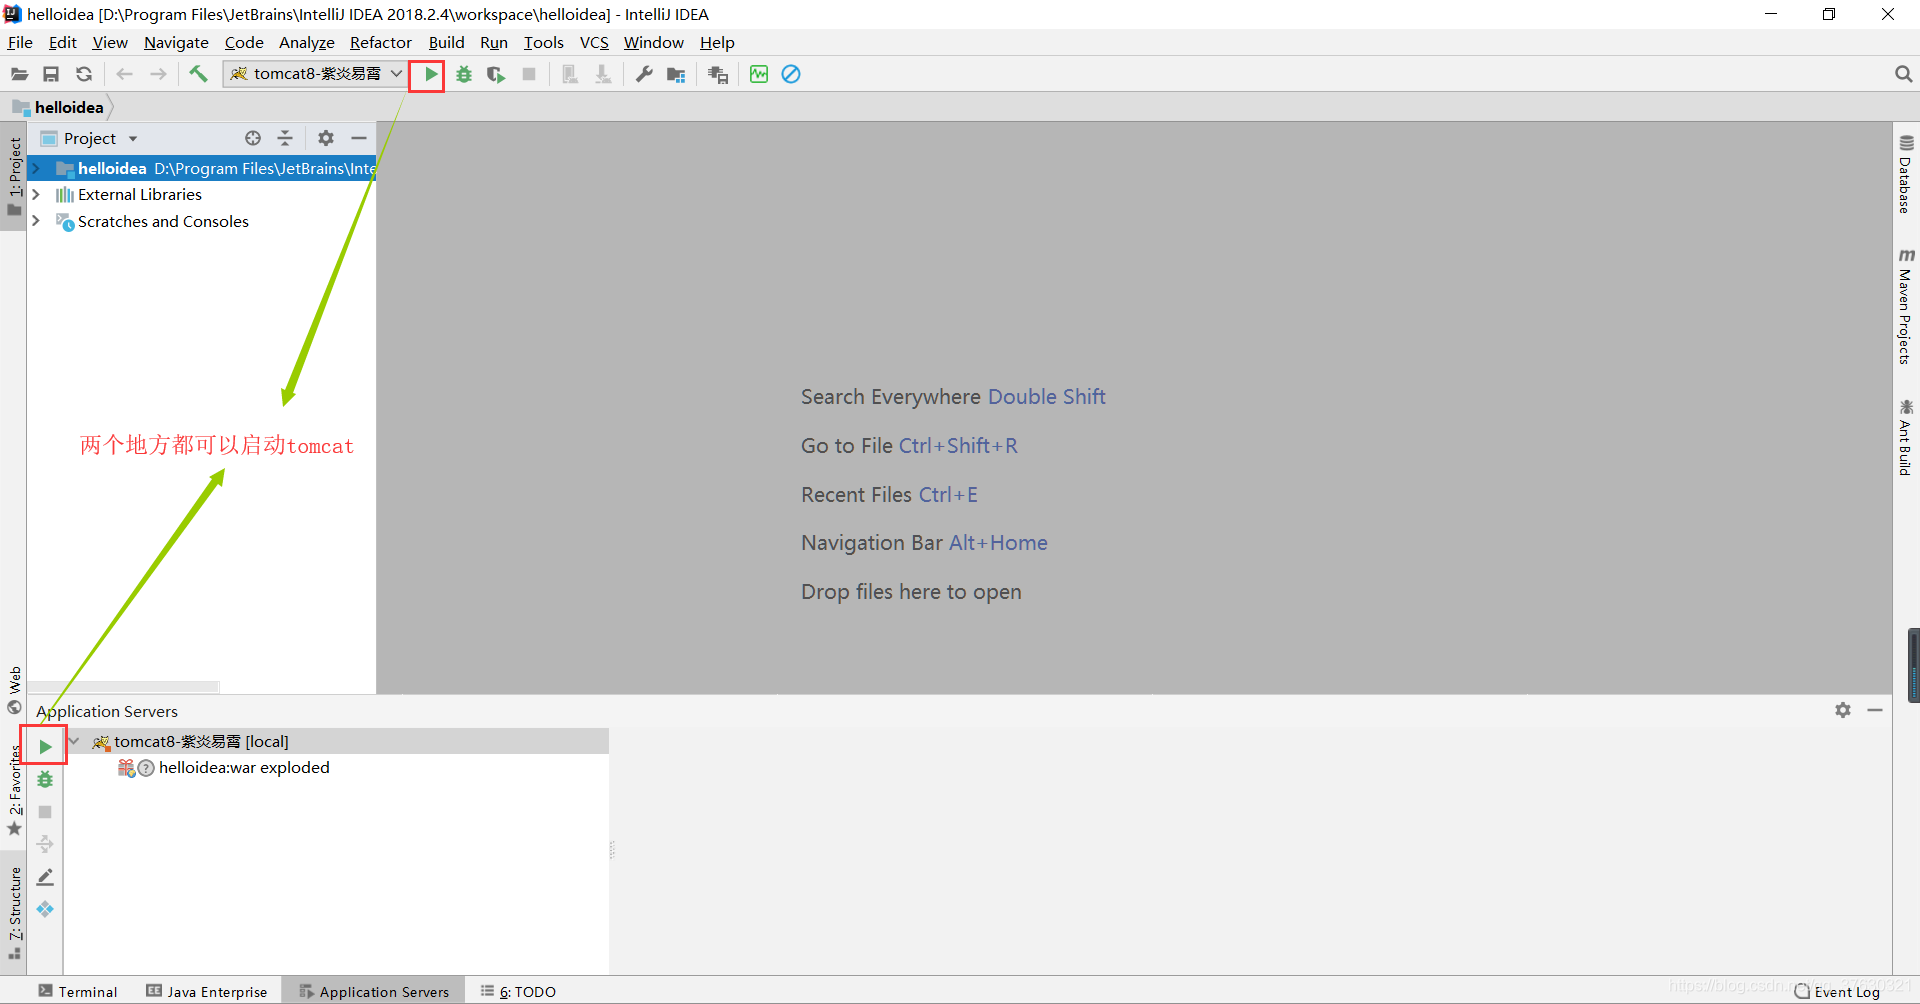Switch to Application Servers bottom tab
The image size is (1920, 1004).
point(374,991)
